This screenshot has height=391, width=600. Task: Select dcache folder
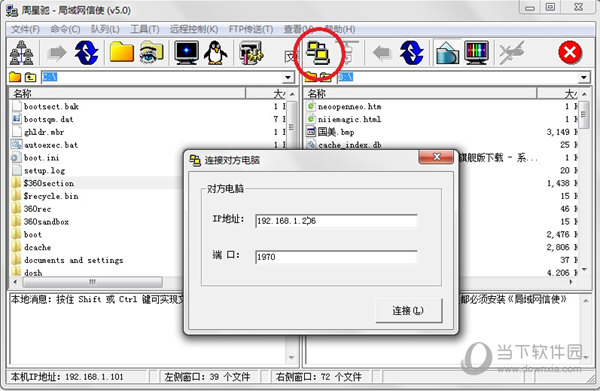pos(38,248)
